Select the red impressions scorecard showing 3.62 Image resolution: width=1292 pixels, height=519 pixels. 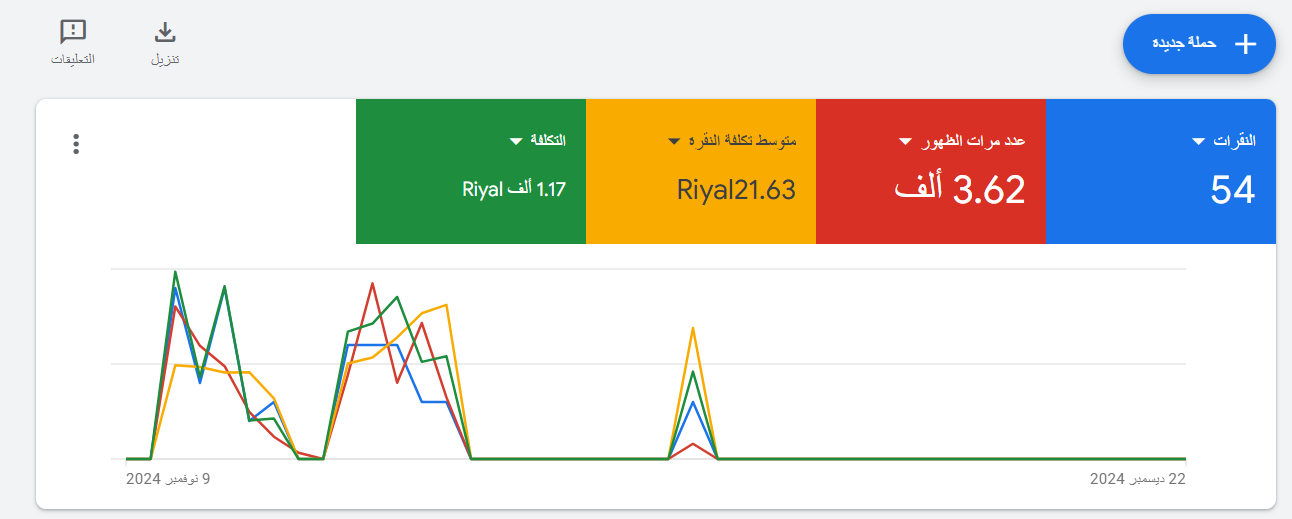point(931,171)
